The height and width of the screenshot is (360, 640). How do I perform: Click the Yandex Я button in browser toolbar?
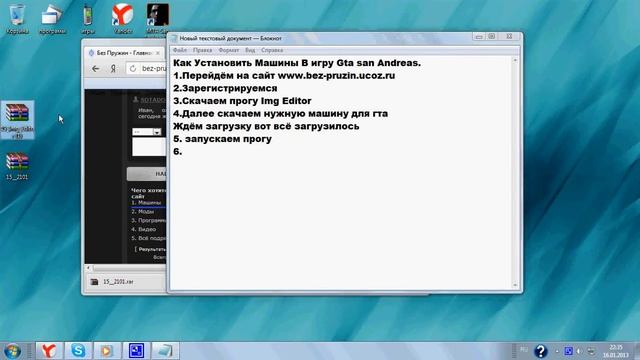pyautogui.click(x=113, y=69)
